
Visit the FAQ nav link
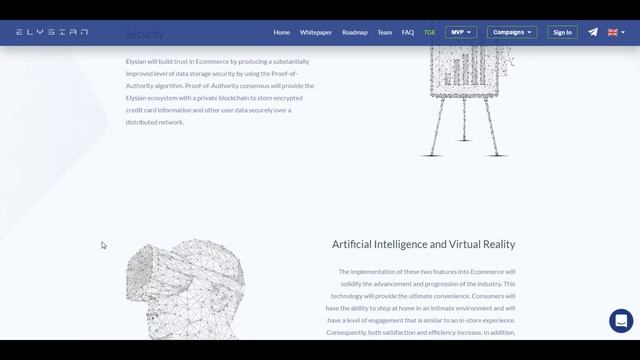[x=407, y=32]
